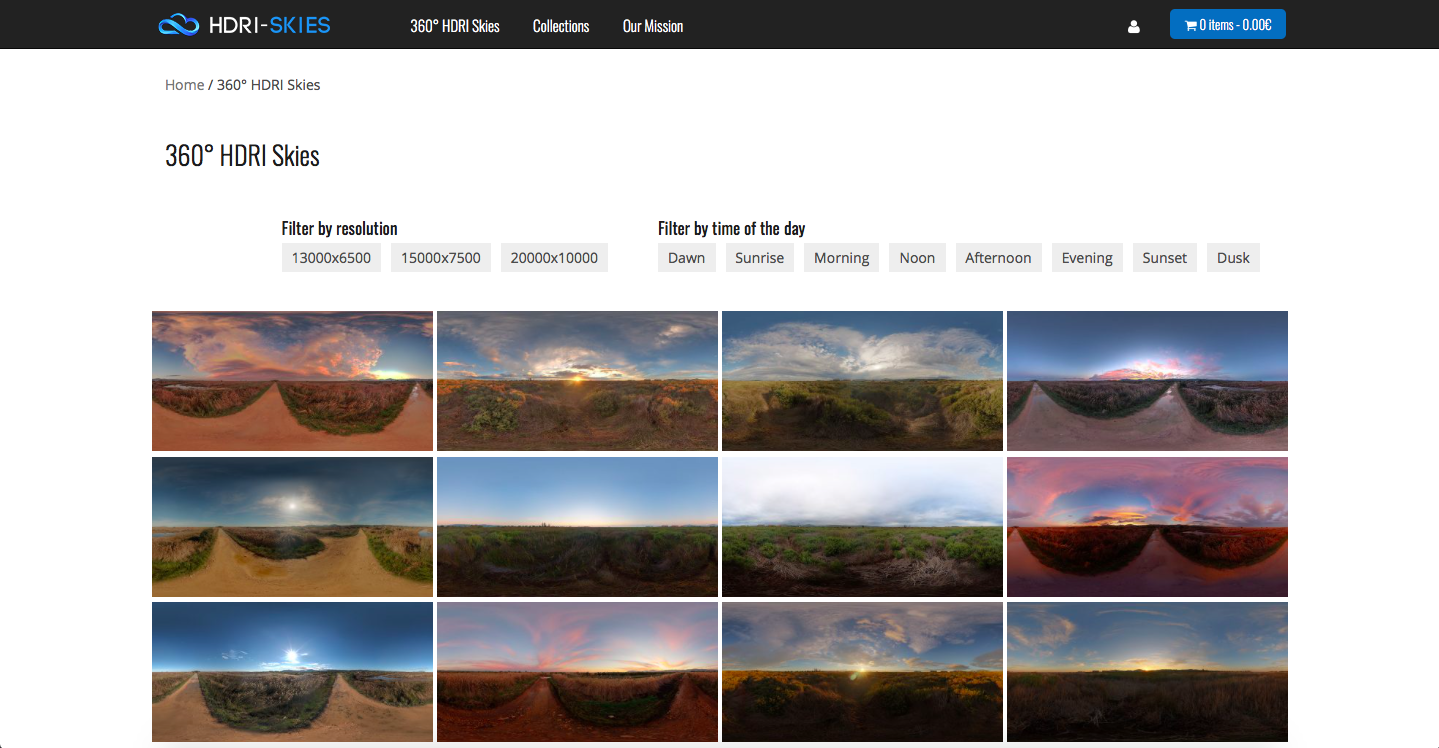Open the Our Mission menu item
1439x748 pixels.
pyautogui.click(x=653, y=26)
